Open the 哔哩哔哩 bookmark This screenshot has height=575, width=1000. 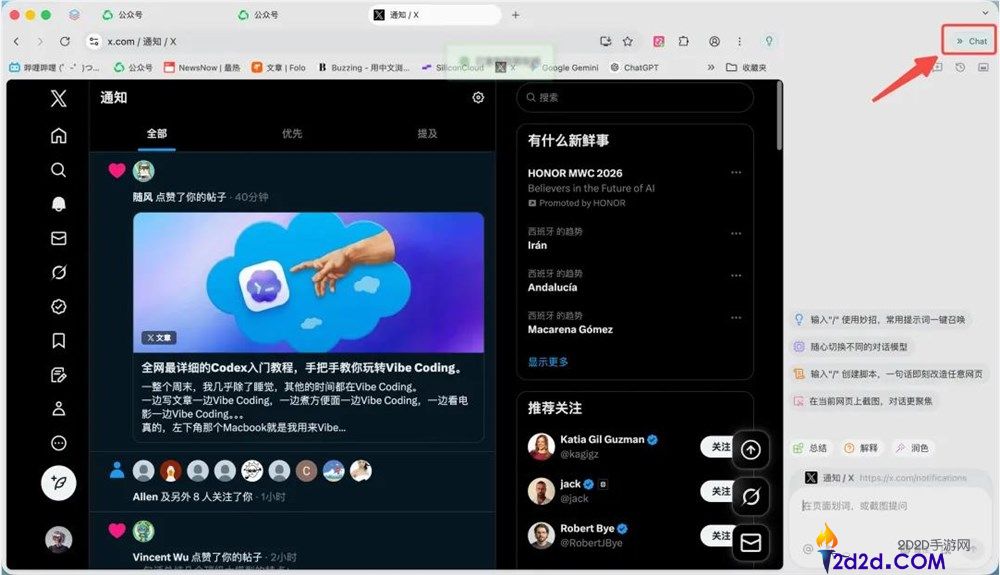click(x=55, y=68)
